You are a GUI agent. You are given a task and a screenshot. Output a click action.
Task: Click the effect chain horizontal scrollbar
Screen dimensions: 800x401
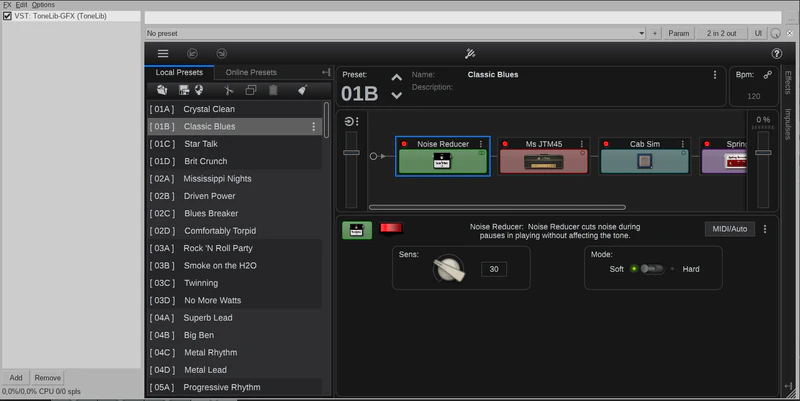[497, 207]
